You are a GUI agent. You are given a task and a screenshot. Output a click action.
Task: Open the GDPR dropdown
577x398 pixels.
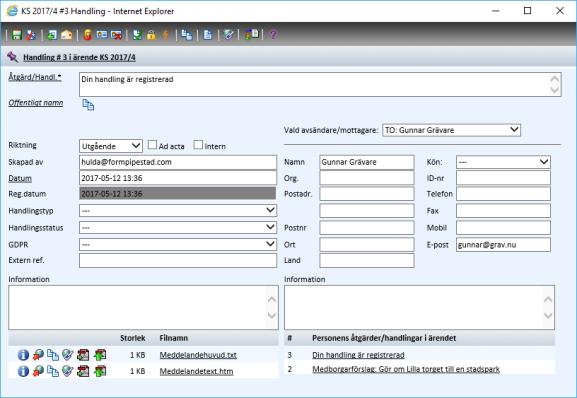click(178, 244)
